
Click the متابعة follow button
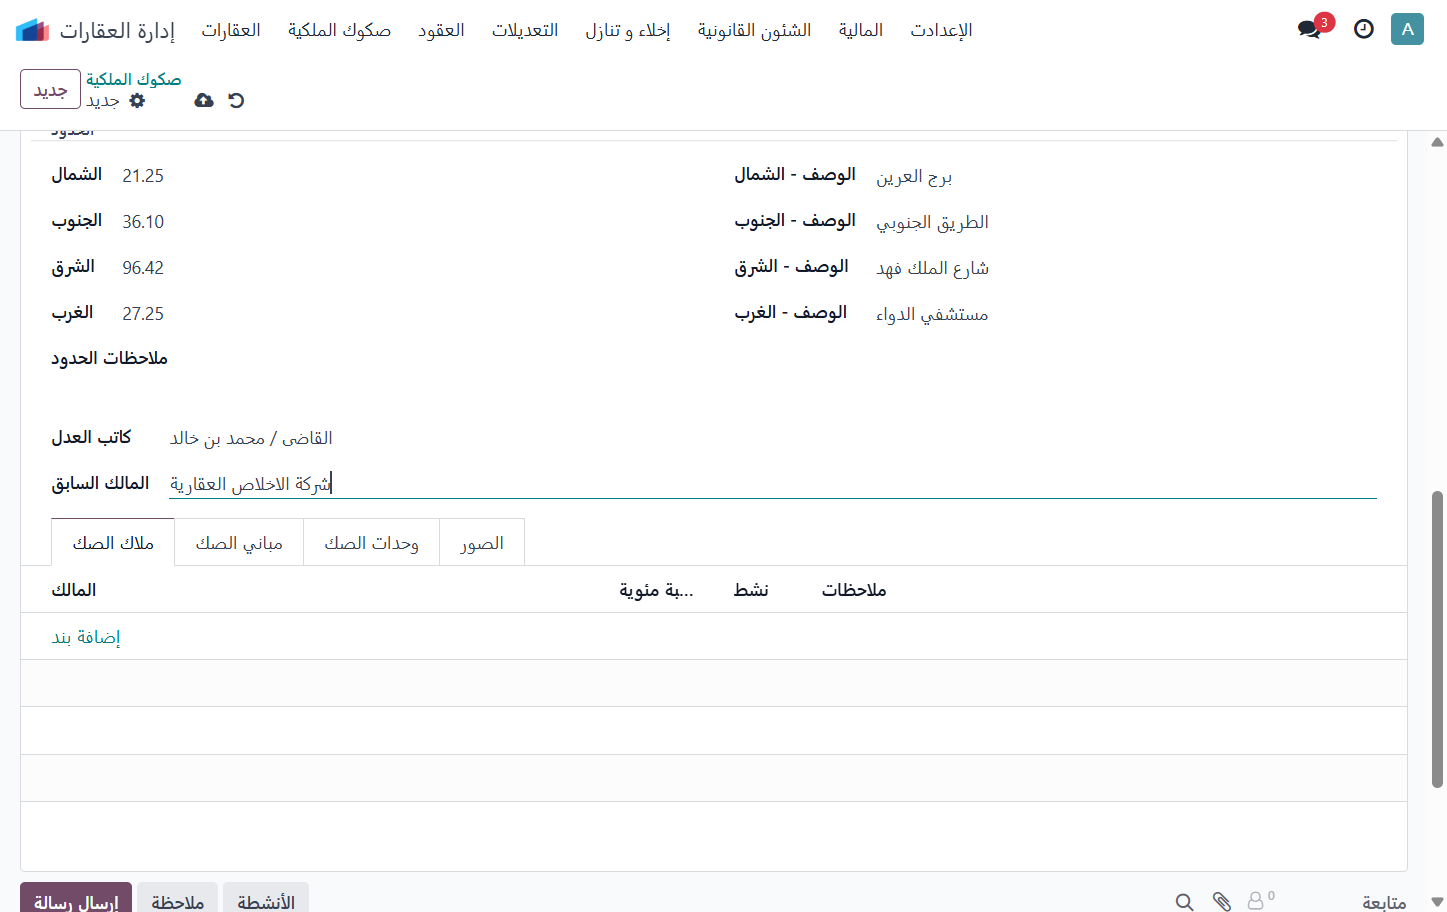1384,902
